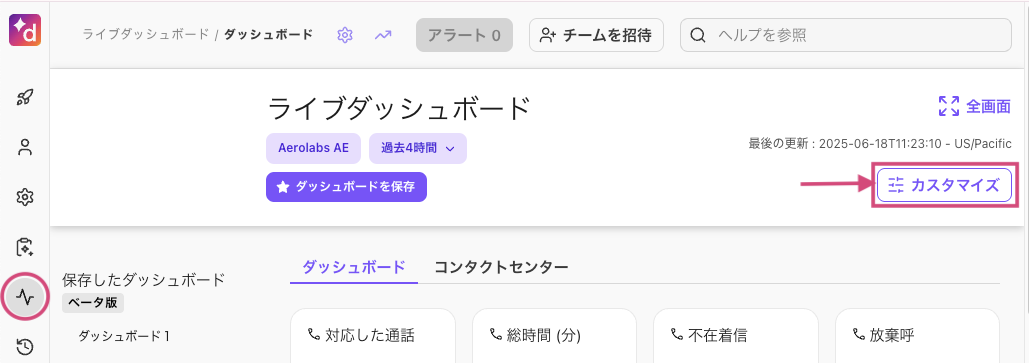Image resolution: width=1029 pixels, height=363 pixels.
Task: Open the clipboard AI sidebar icon
Action: click(x=25, y=247)
